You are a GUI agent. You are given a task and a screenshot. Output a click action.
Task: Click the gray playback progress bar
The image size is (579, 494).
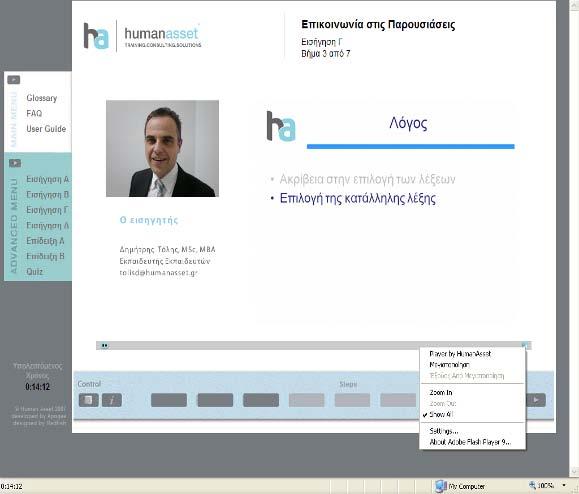point(314,346)
